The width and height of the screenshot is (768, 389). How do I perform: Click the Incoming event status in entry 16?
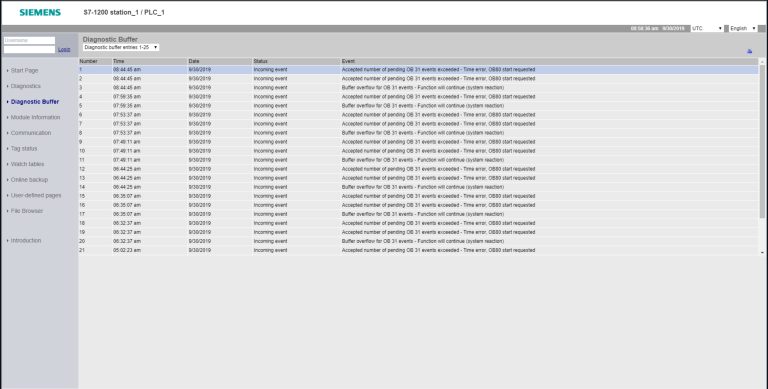point(270,205)
